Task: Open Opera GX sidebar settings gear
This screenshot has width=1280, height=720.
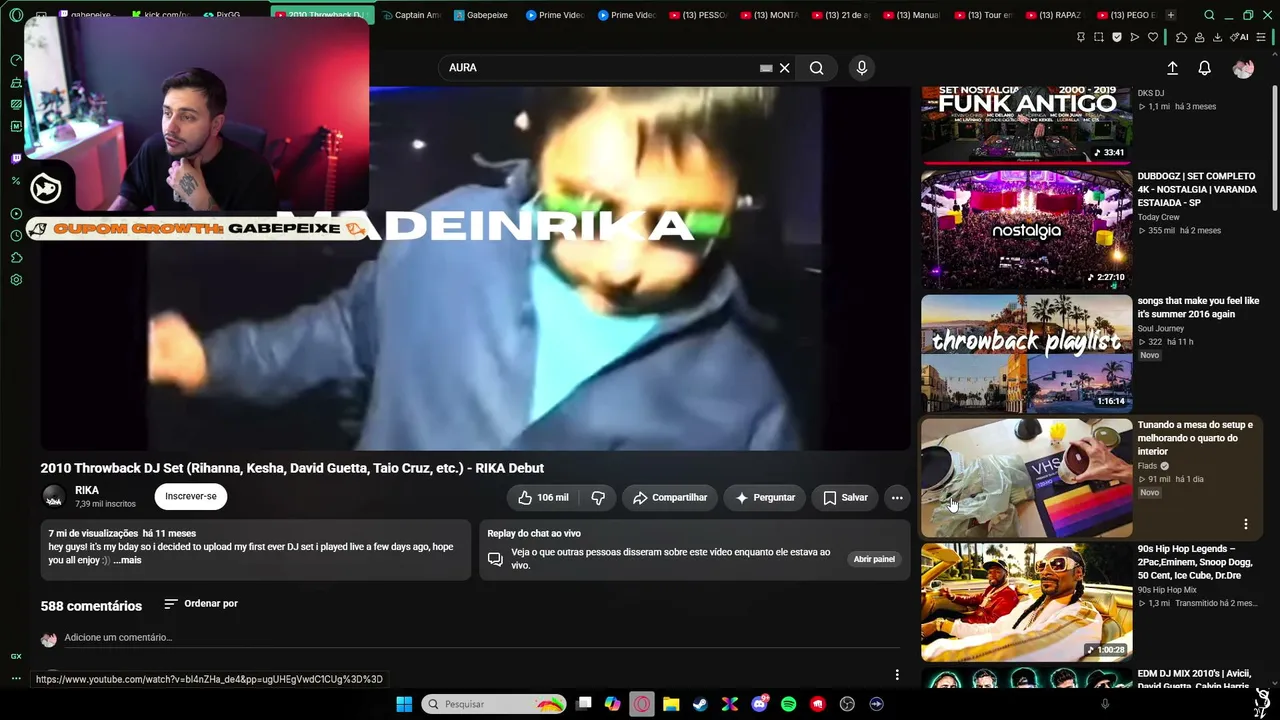Action: (16, 280)
